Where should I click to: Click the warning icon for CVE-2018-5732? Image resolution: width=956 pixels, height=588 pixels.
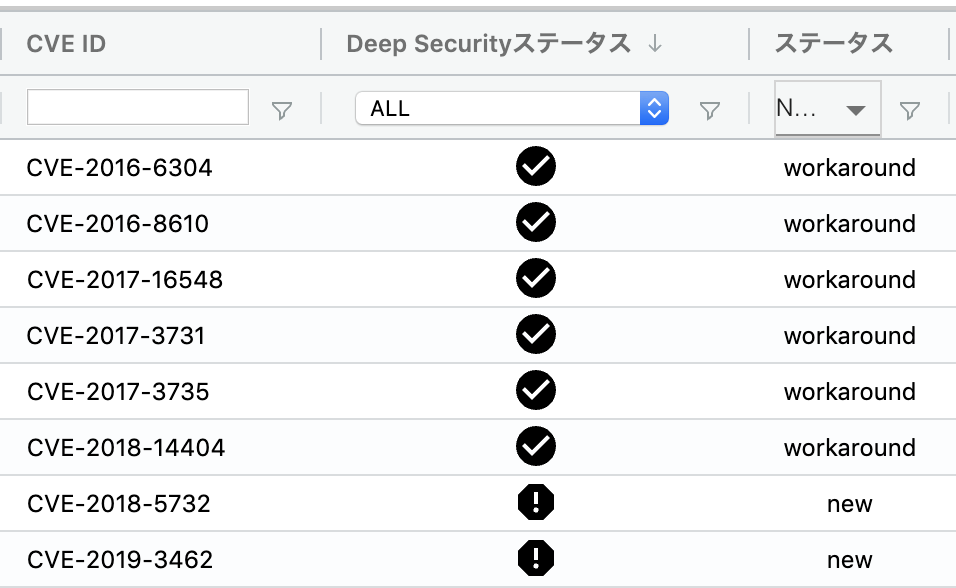[x=536, y=502]
